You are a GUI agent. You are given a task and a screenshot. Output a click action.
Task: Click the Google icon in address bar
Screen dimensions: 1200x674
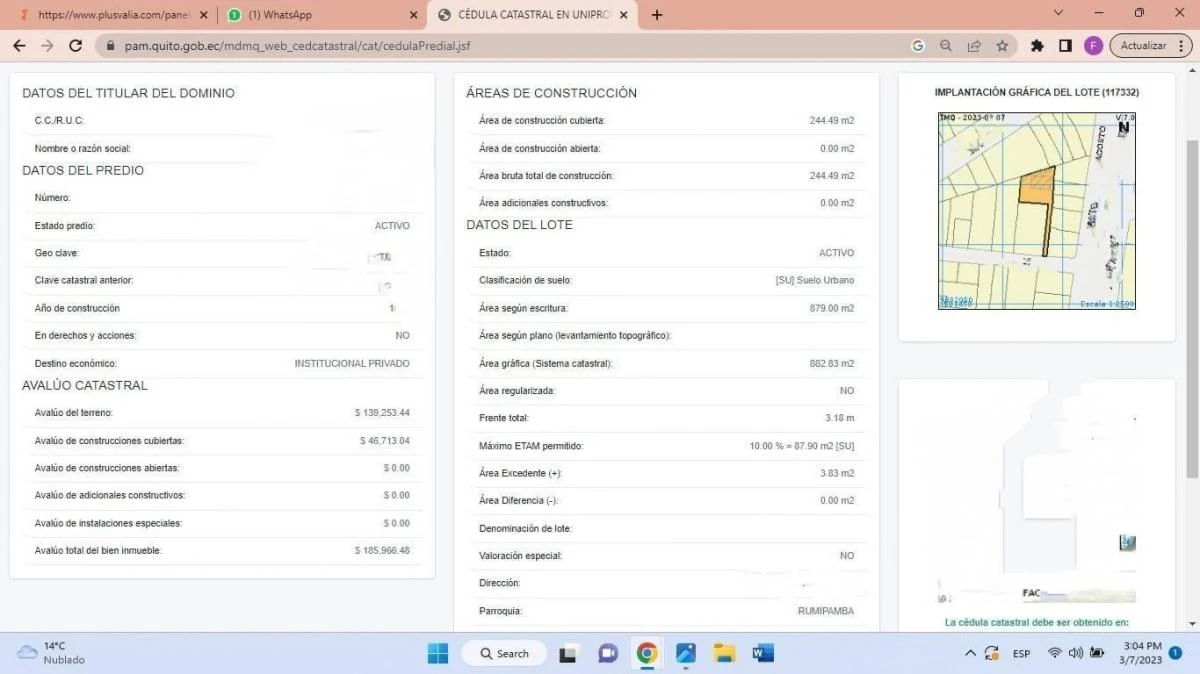tap(918, 46)
